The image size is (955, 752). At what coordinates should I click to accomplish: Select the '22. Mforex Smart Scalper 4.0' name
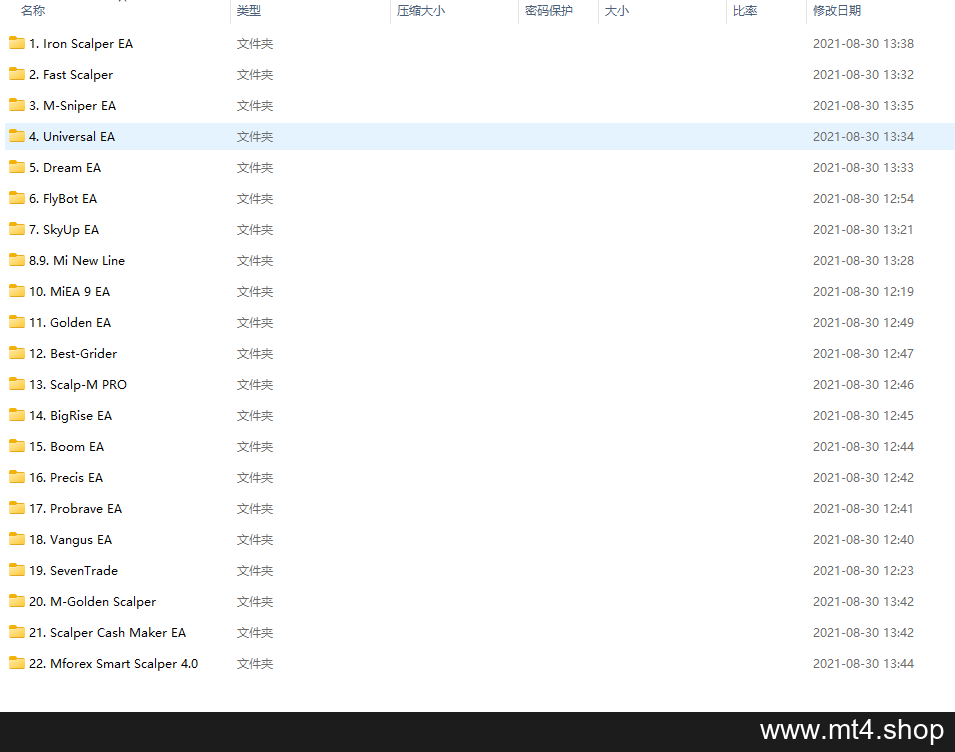coord(113,664)
